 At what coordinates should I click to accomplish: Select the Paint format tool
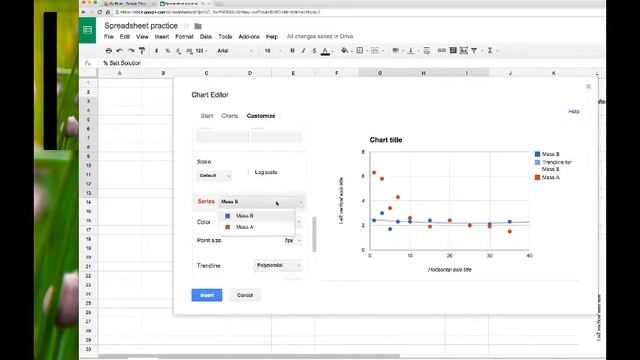(142, 51)
